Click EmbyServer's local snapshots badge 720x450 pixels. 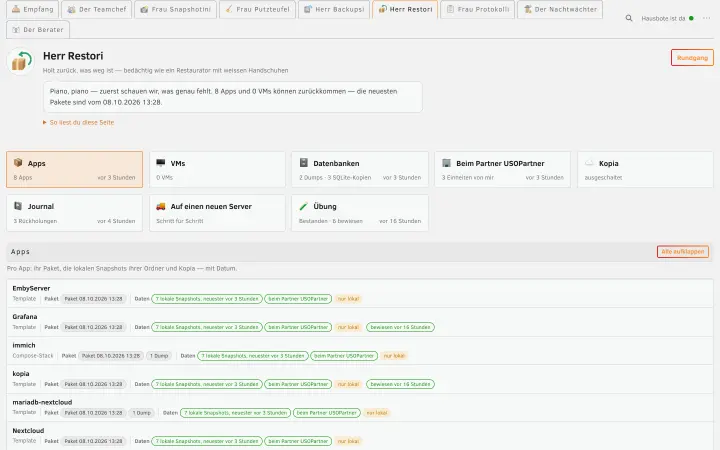click(x=207, y=299)
